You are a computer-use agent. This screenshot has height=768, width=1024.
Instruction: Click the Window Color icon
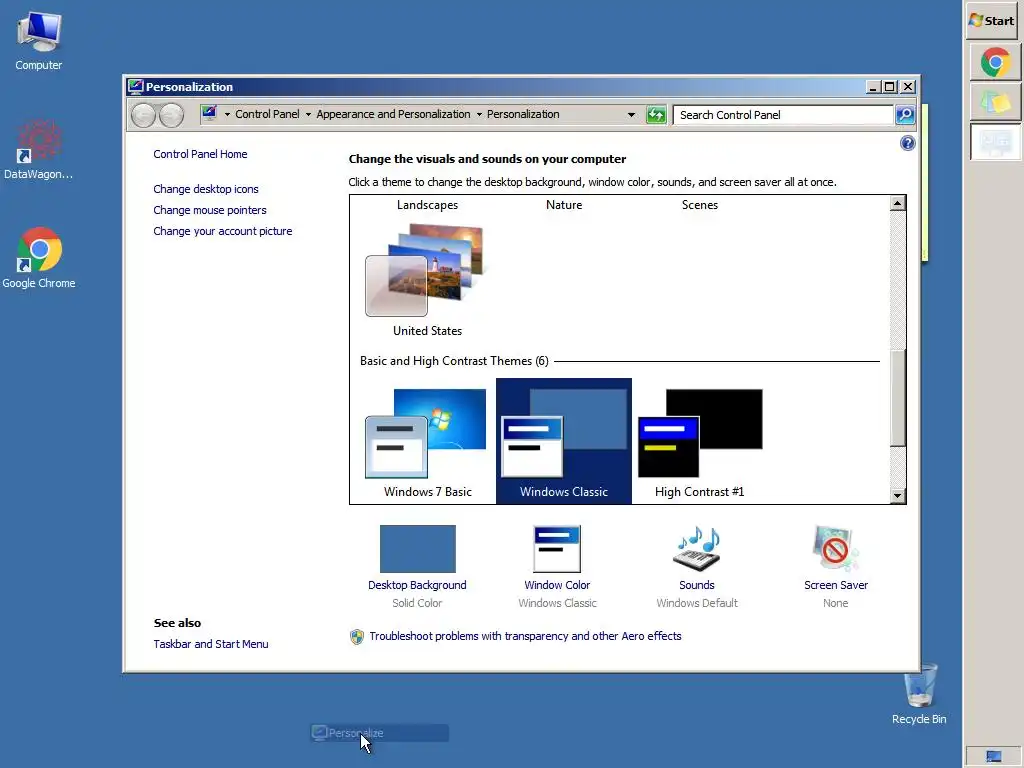[557, 549]
